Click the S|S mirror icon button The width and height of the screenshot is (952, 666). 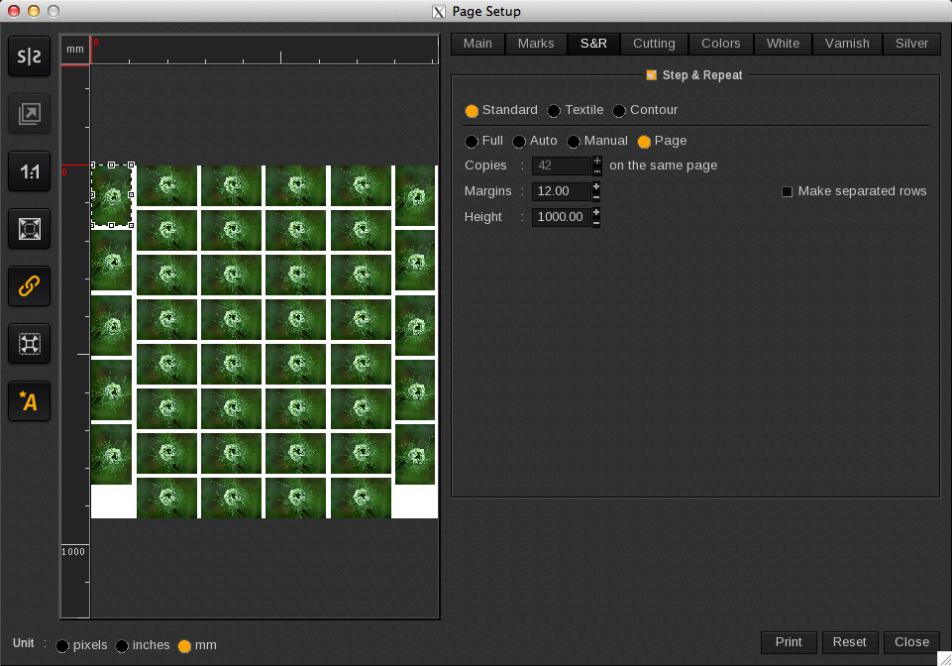pos(29,57)
